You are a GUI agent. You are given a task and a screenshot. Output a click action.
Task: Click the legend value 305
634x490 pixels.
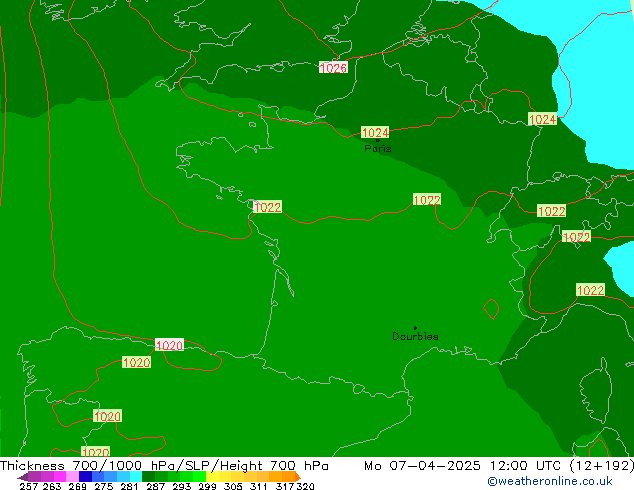click(x=233, y=486)
